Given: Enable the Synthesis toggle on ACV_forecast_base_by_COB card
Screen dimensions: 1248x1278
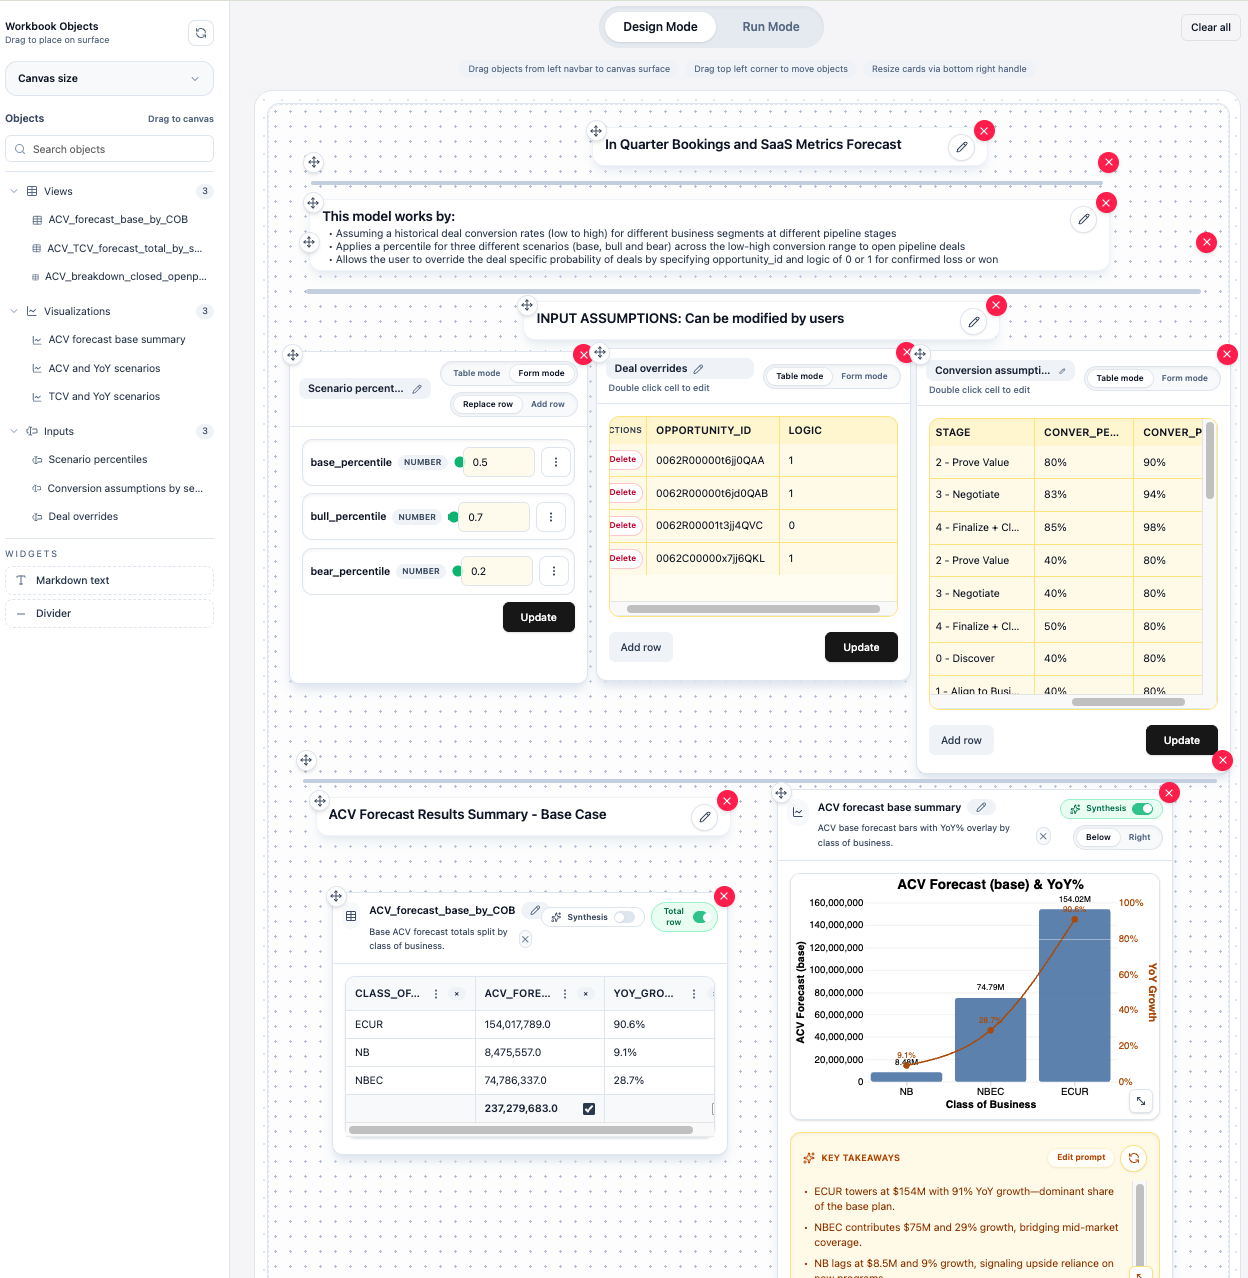Looking at the screenshot, I should tap(625, 917).
